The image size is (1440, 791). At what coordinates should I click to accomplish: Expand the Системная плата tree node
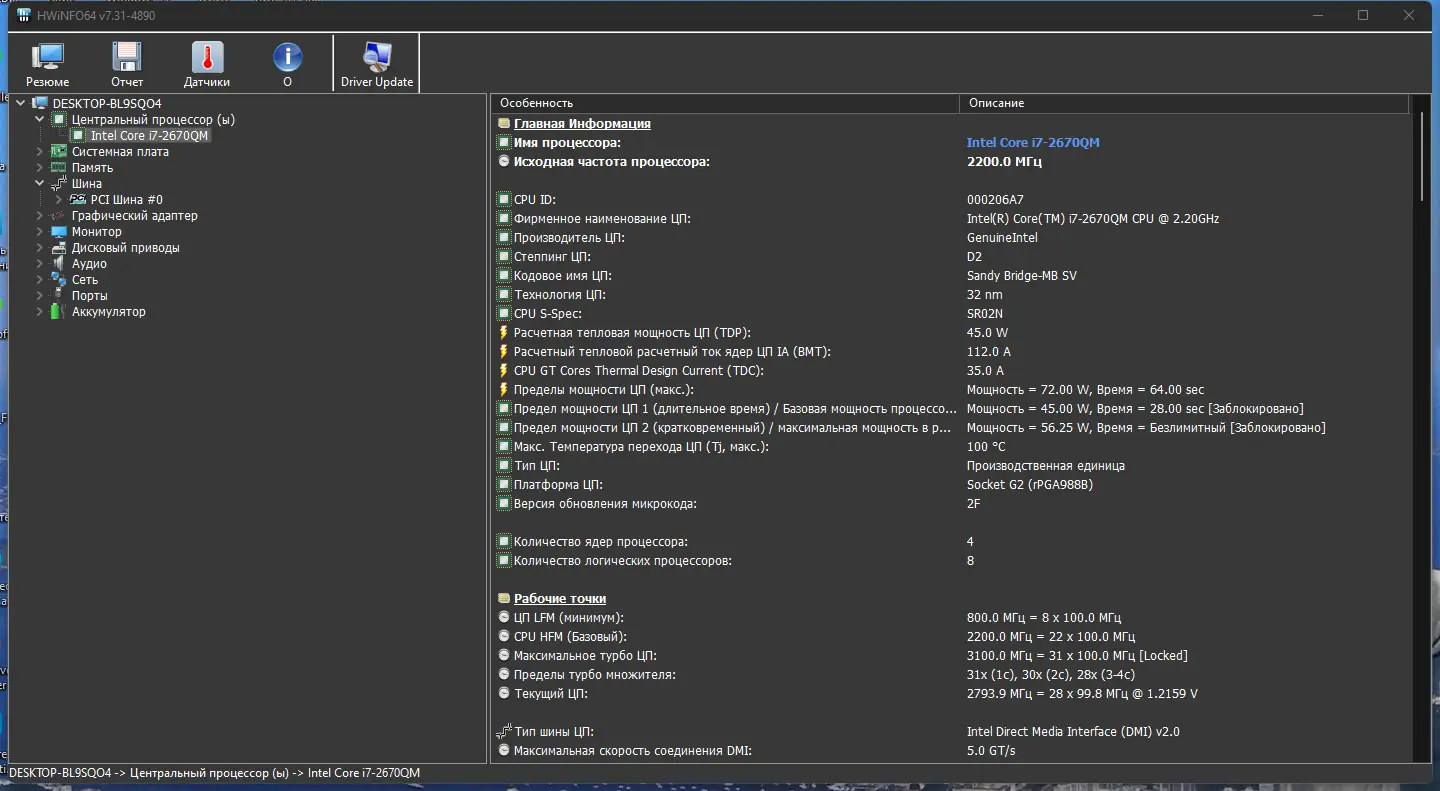coord(40,152)
